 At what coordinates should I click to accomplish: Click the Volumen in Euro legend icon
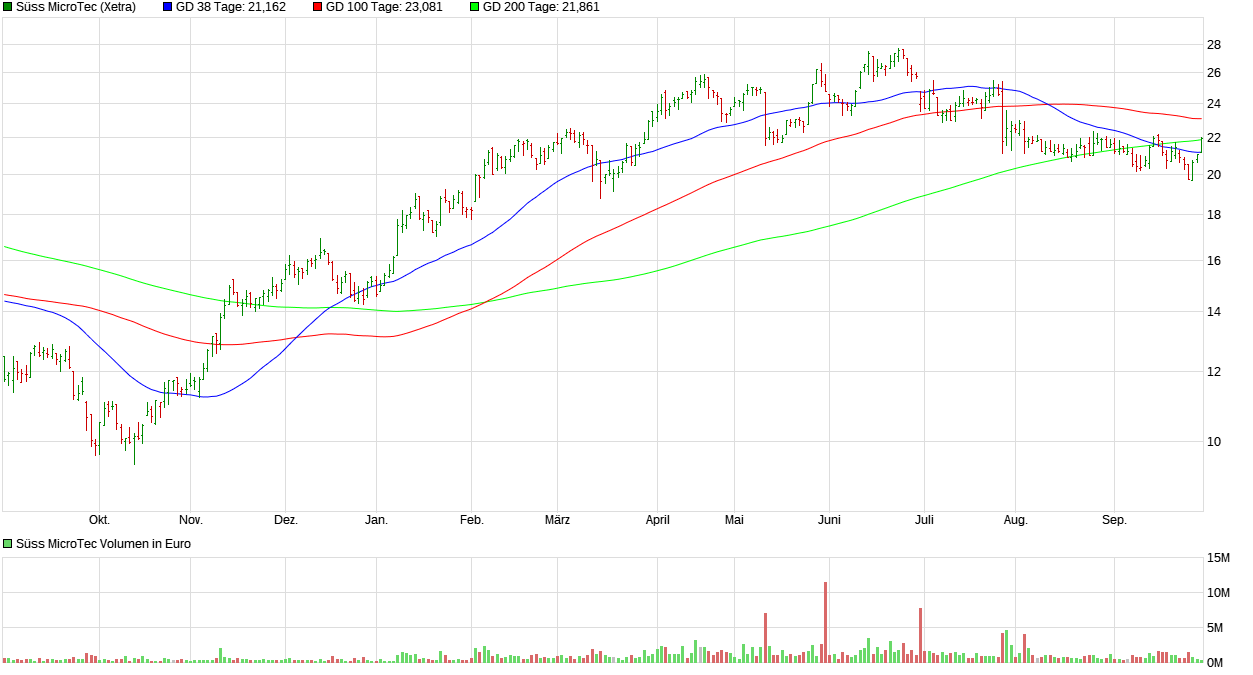8,544
